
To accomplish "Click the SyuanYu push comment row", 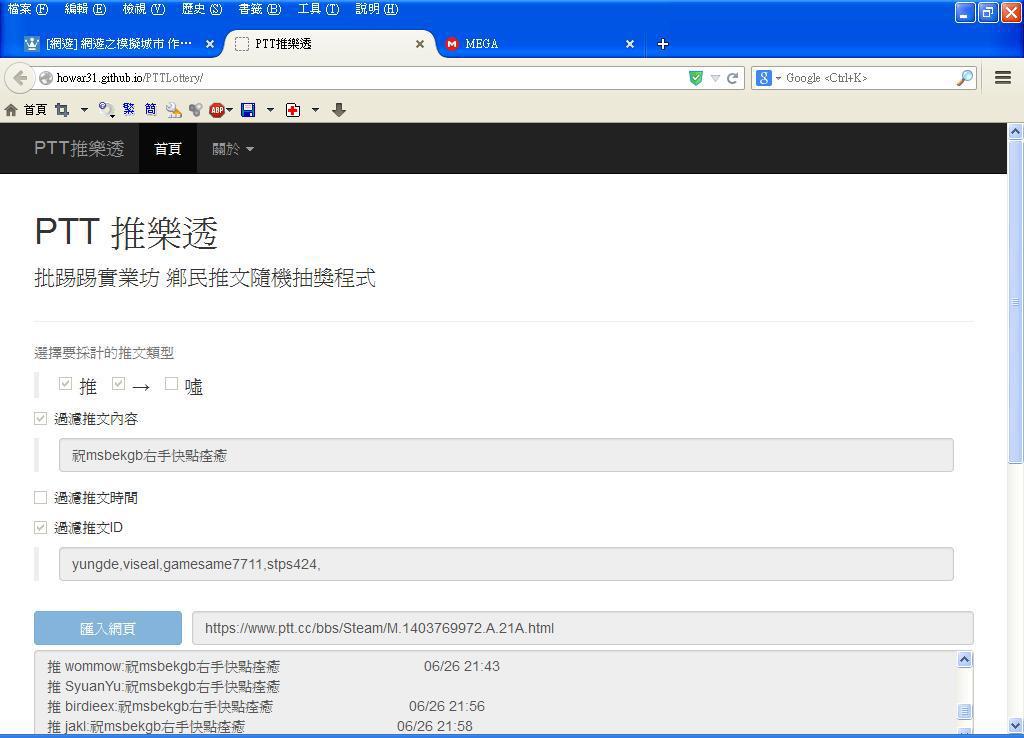I will coord(163,686).
